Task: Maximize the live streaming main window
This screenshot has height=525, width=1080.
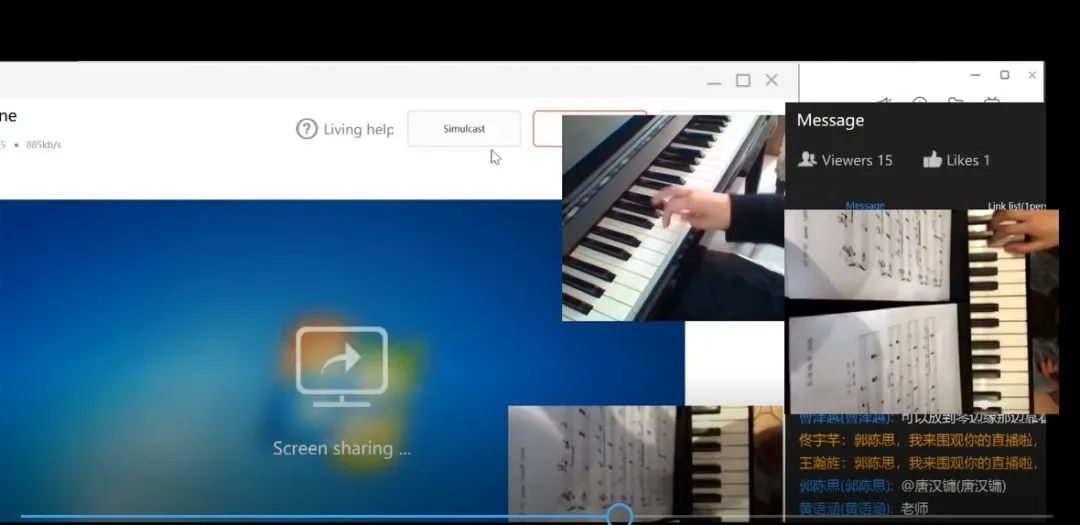Action: [743, 80]
